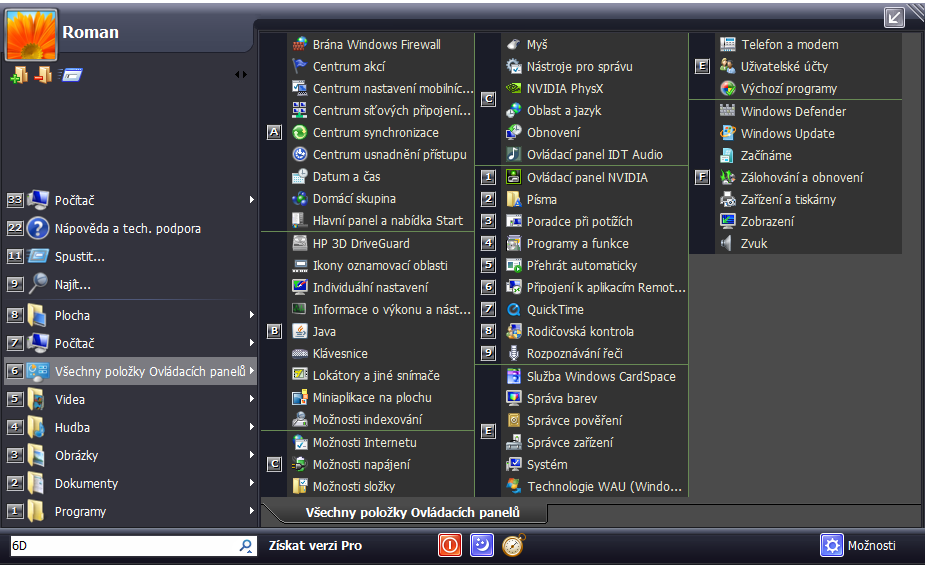
Task: Select Všechny položky Ovládacích panelů bottom tab
Action: (413, 512)
